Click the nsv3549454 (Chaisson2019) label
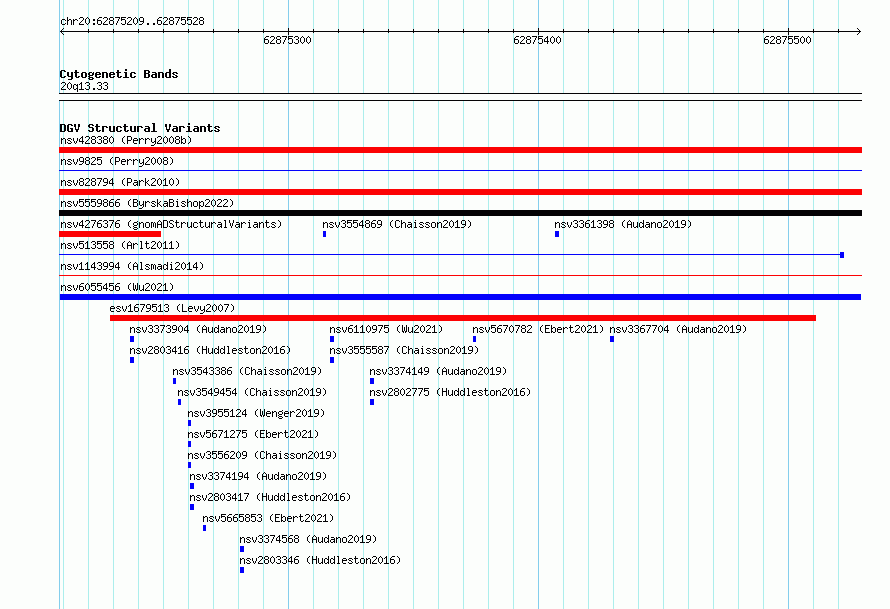 point(252,392)
